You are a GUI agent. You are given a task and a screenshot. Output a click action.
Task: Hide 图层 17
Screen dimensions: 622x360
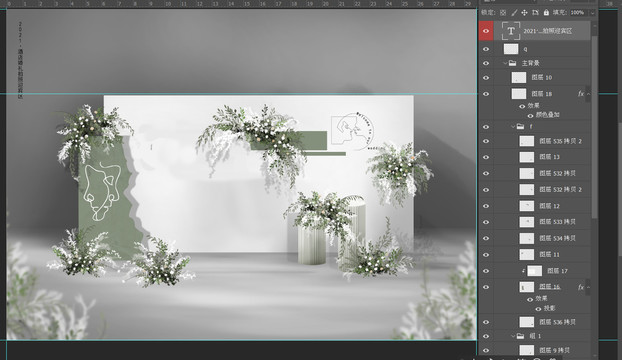click(x=486, y=271)
